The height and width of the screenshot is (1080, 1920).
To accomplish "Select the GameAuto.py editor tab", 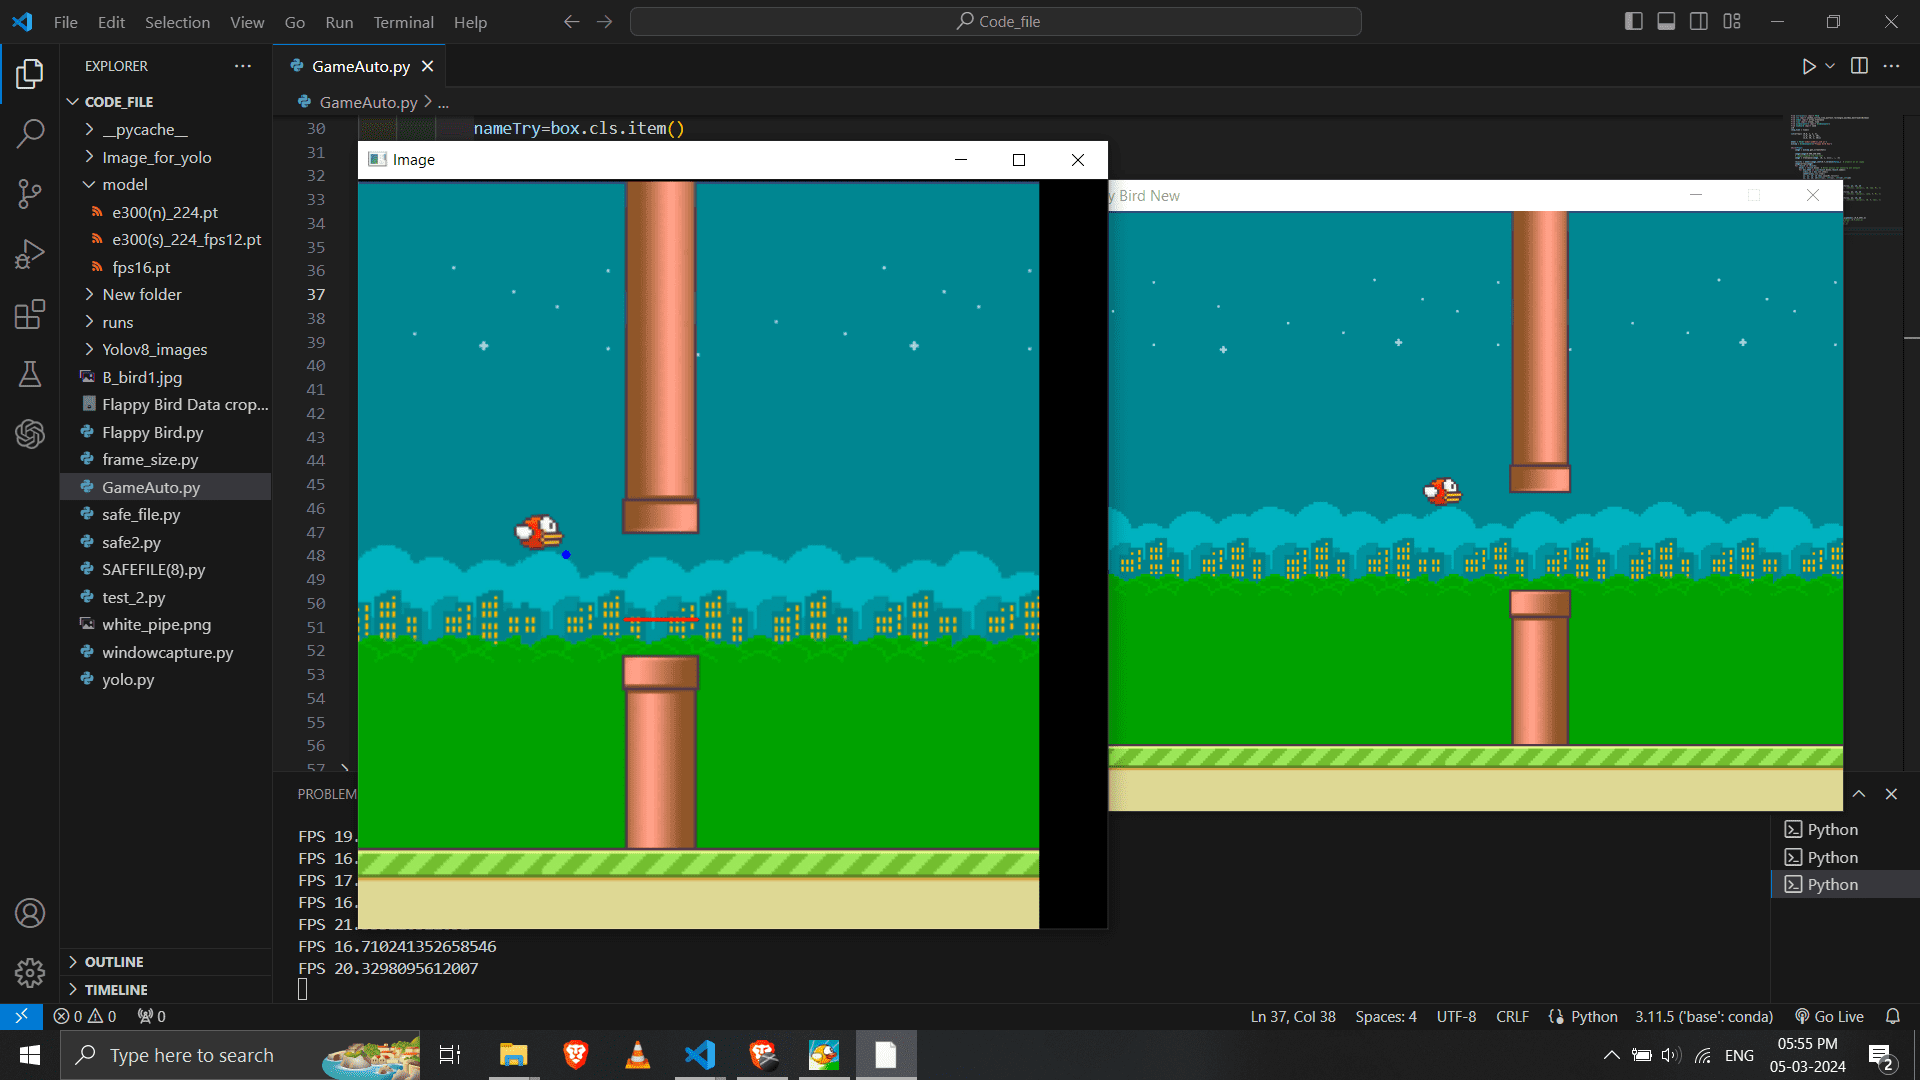I will [360, 66].
